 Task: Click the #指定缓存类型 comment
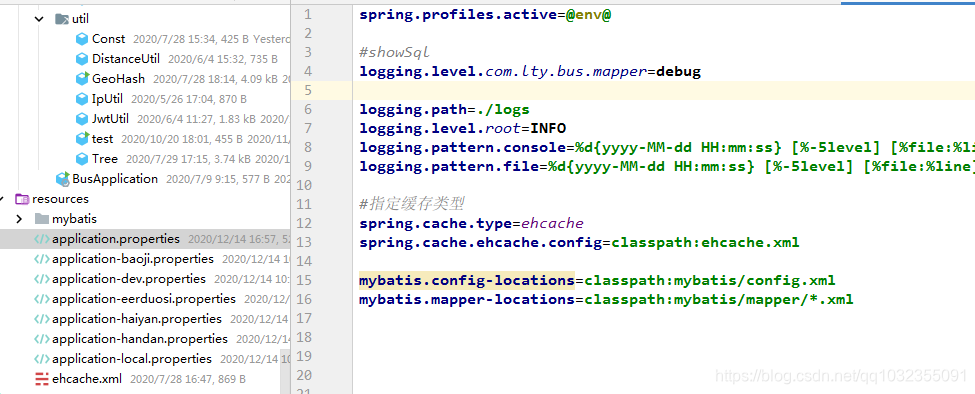coord(412,204)
